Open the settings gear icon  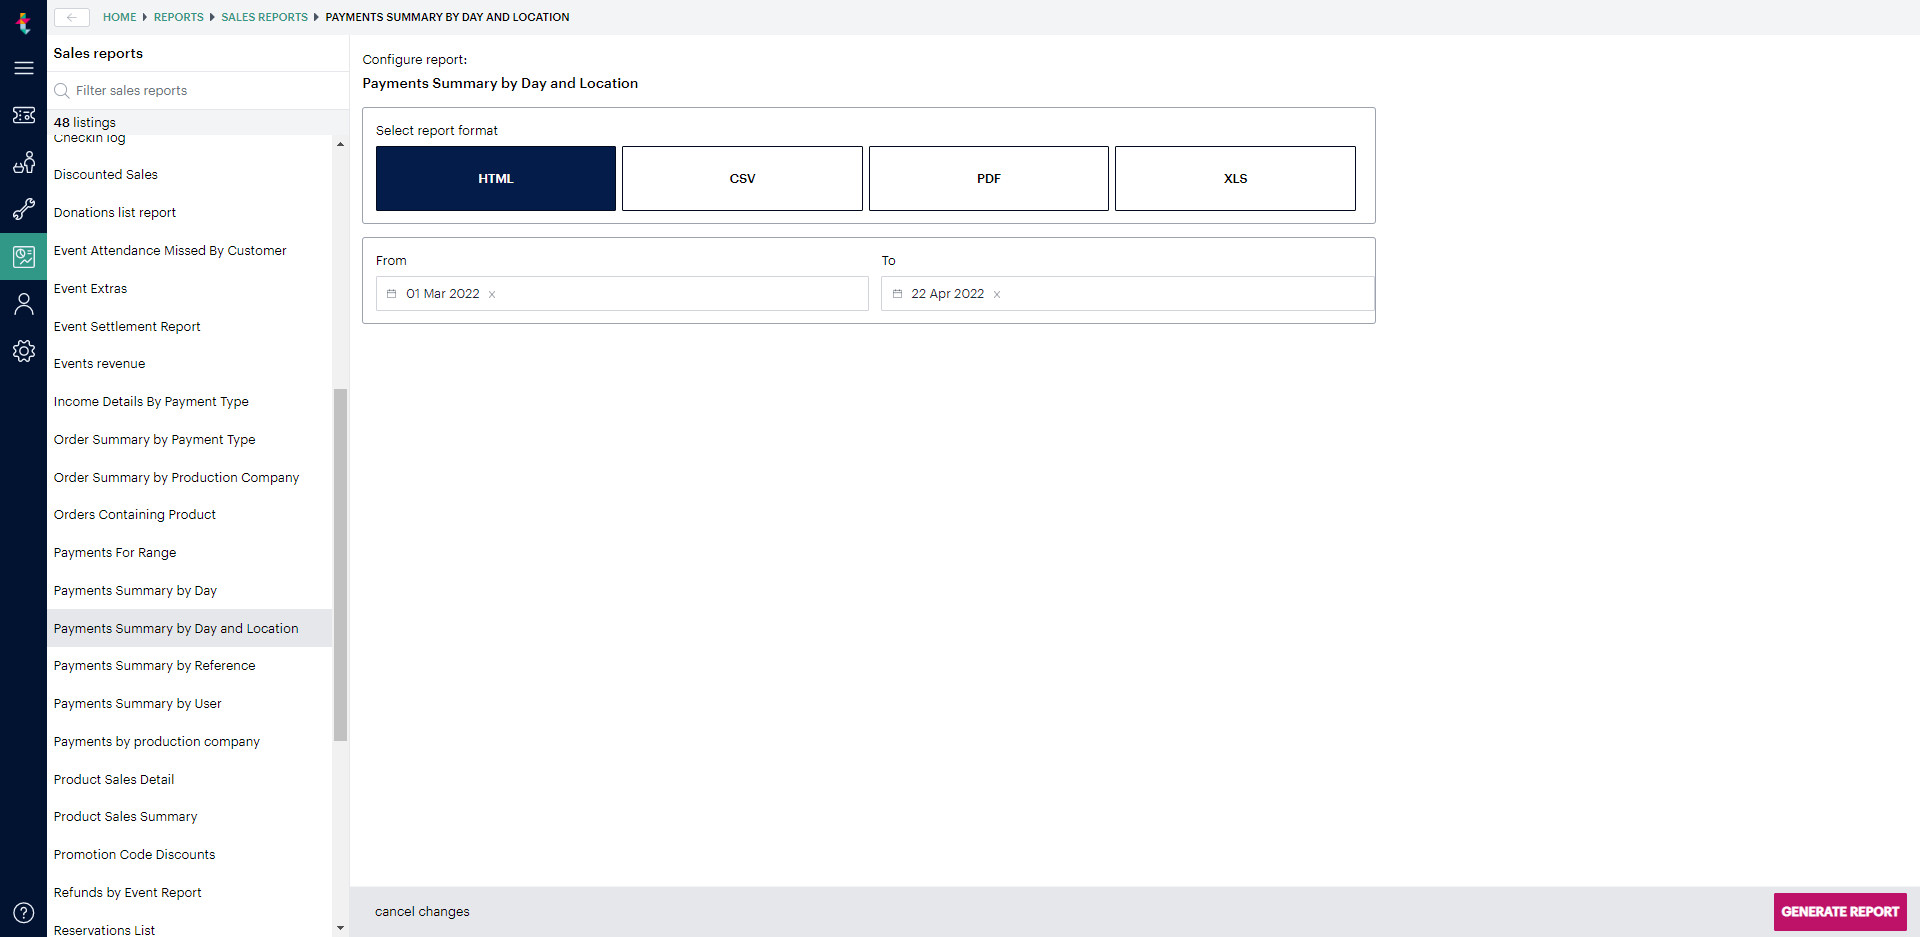tap(24, 351)
